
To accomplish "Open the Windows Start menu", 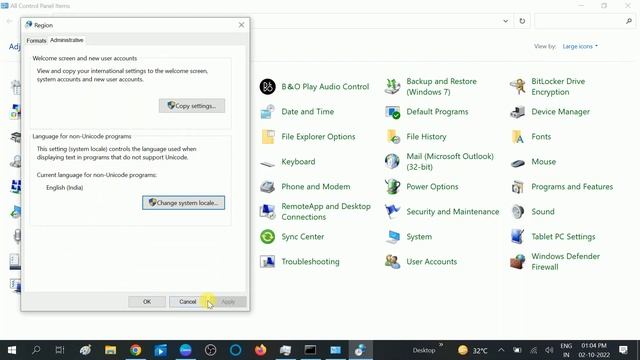I will coord(12,350).
